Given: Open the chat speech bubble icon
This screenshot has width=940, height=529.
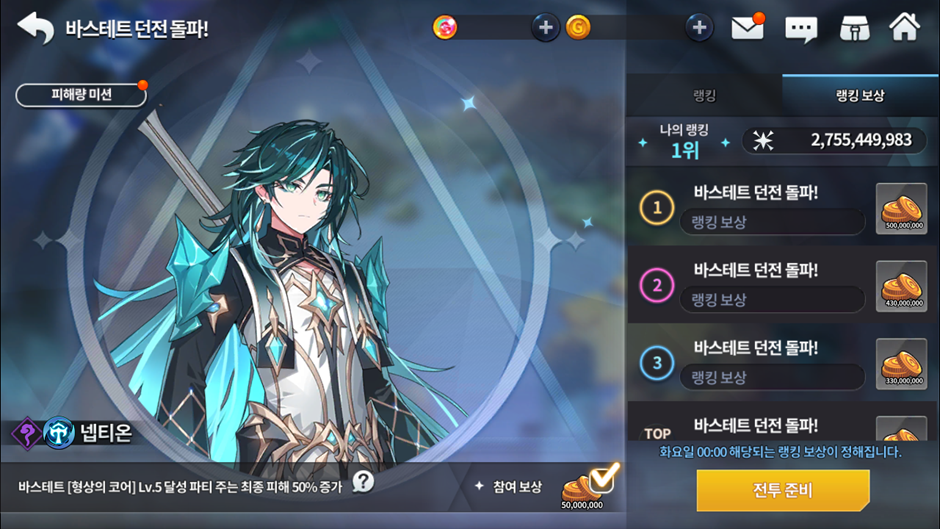Looking at the screenshot, I should click(801, 29).
